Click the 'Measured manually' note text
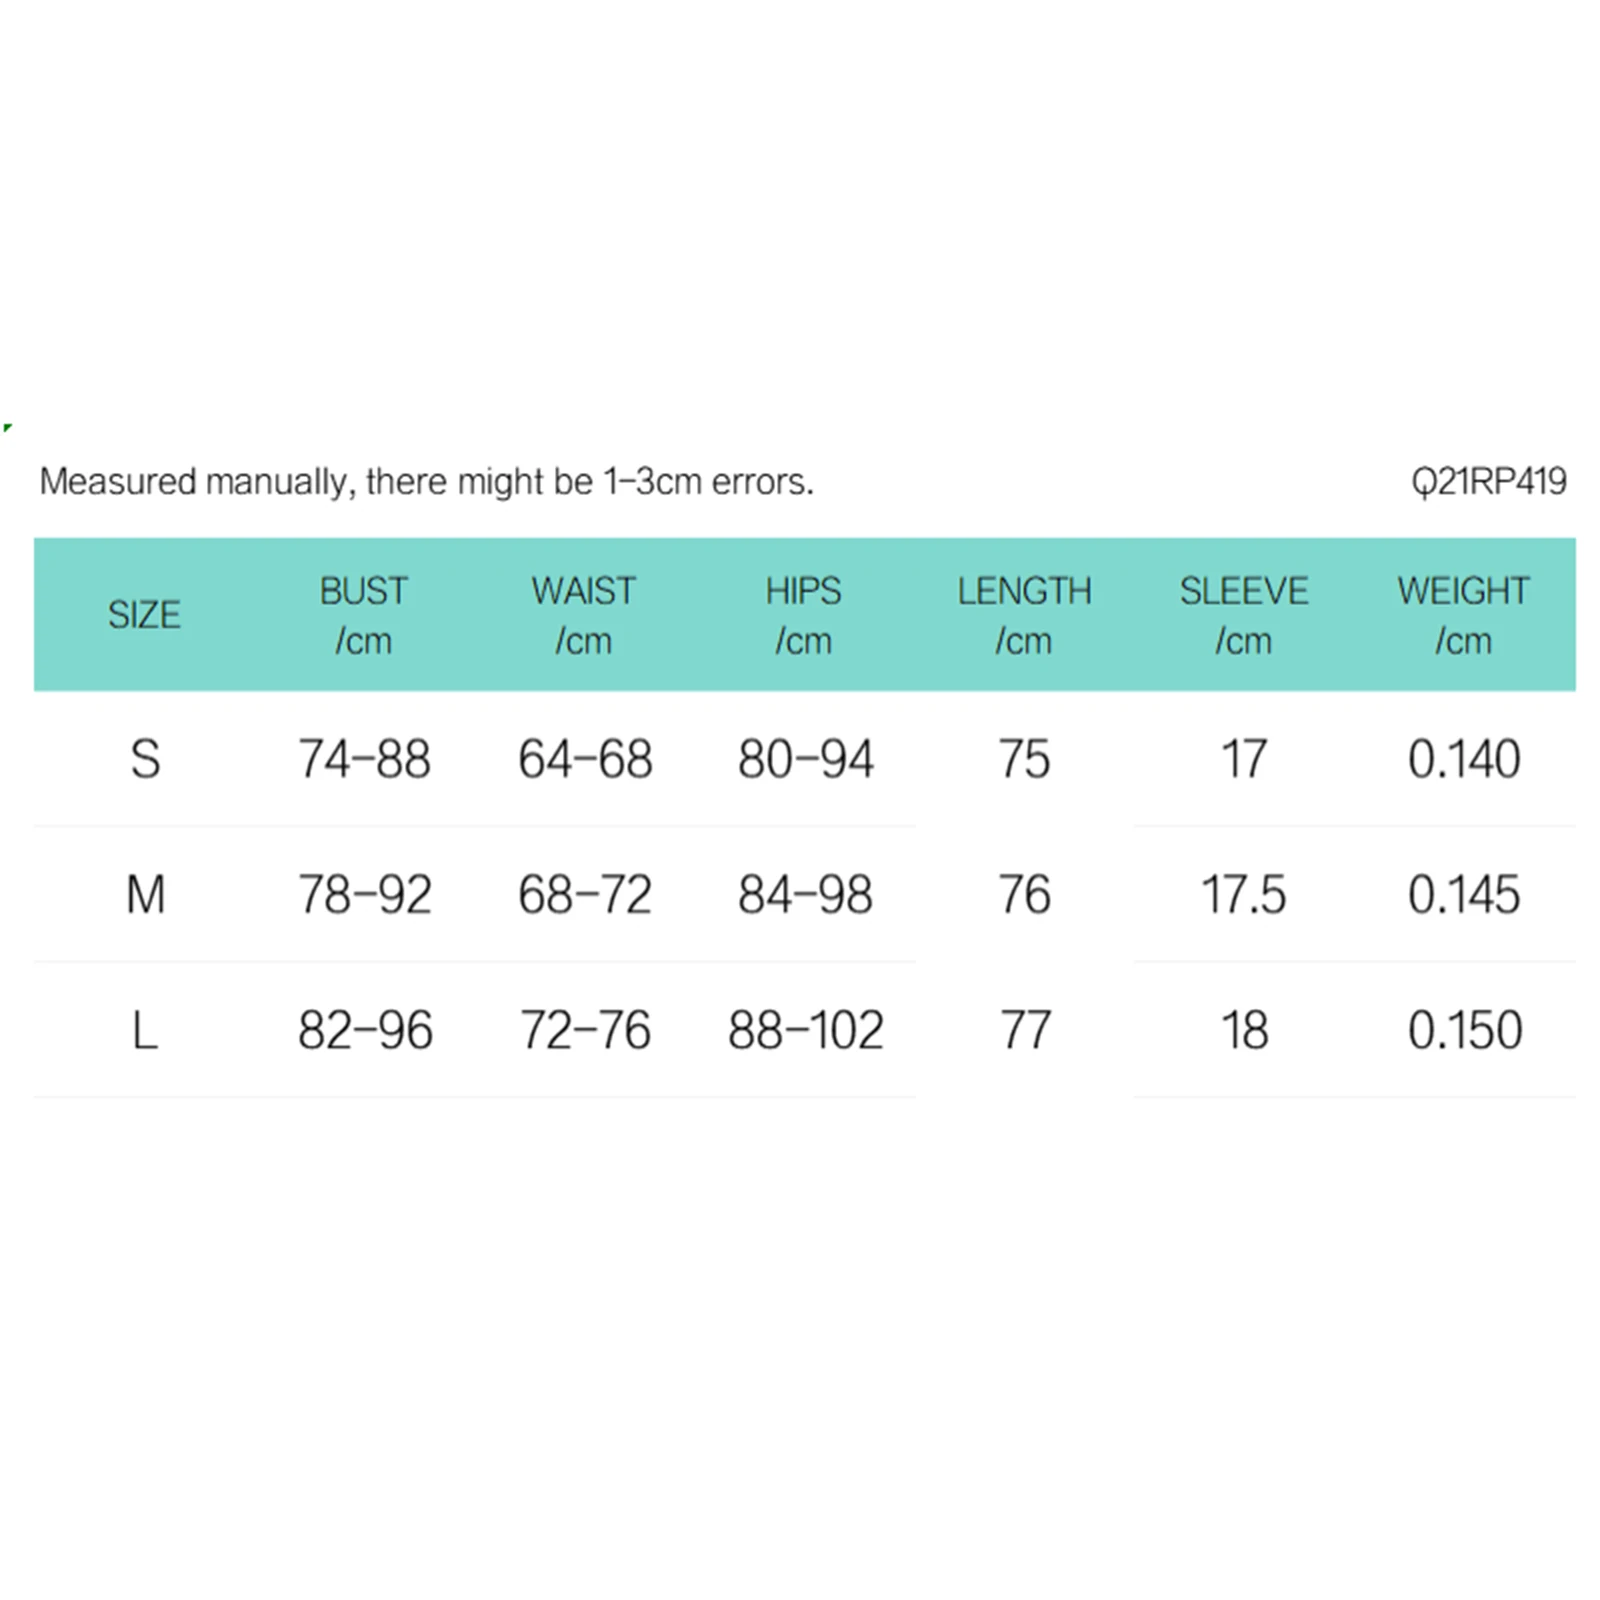Viewport: 1600px width, 1600px height. pyautogui.click(x=426, y=482)
